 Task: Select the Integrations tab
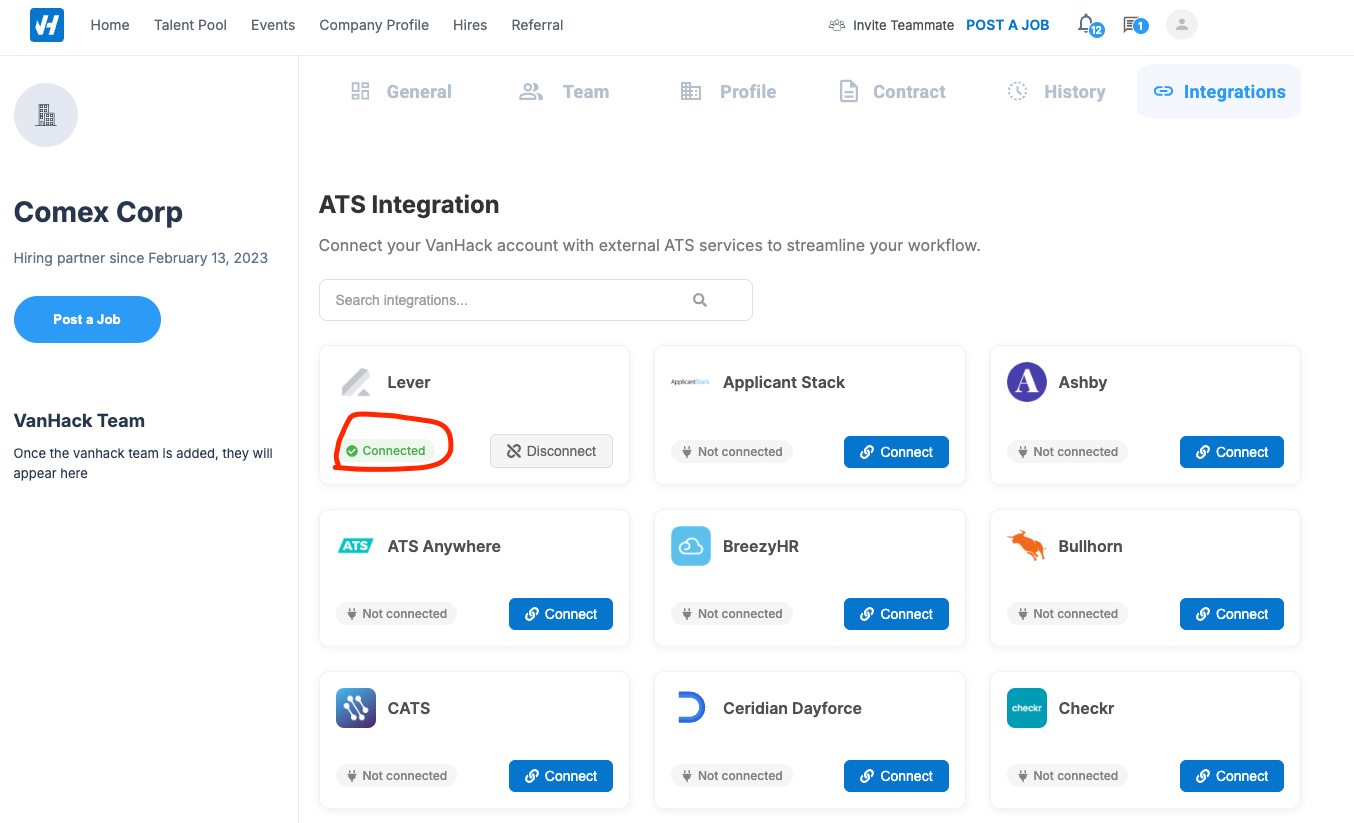tap(1219, 92)
